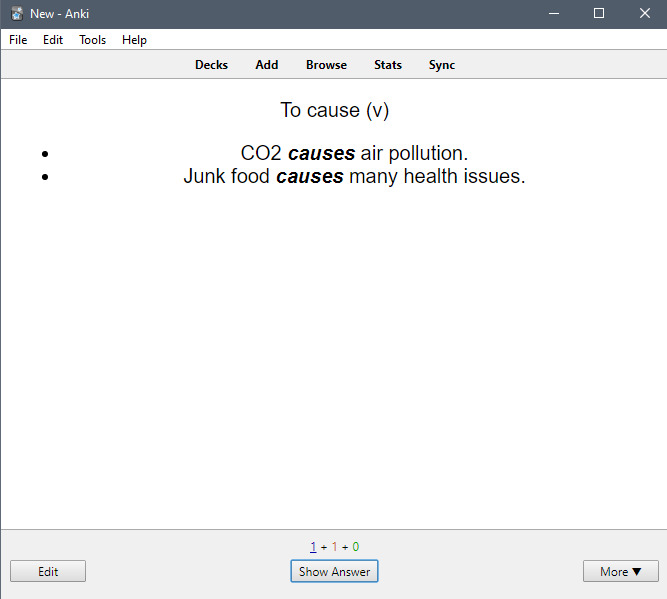The height and width of the screenshot is (599, 667).
Task: Maximize the Anki window
Action: click(x=599, y=14)
